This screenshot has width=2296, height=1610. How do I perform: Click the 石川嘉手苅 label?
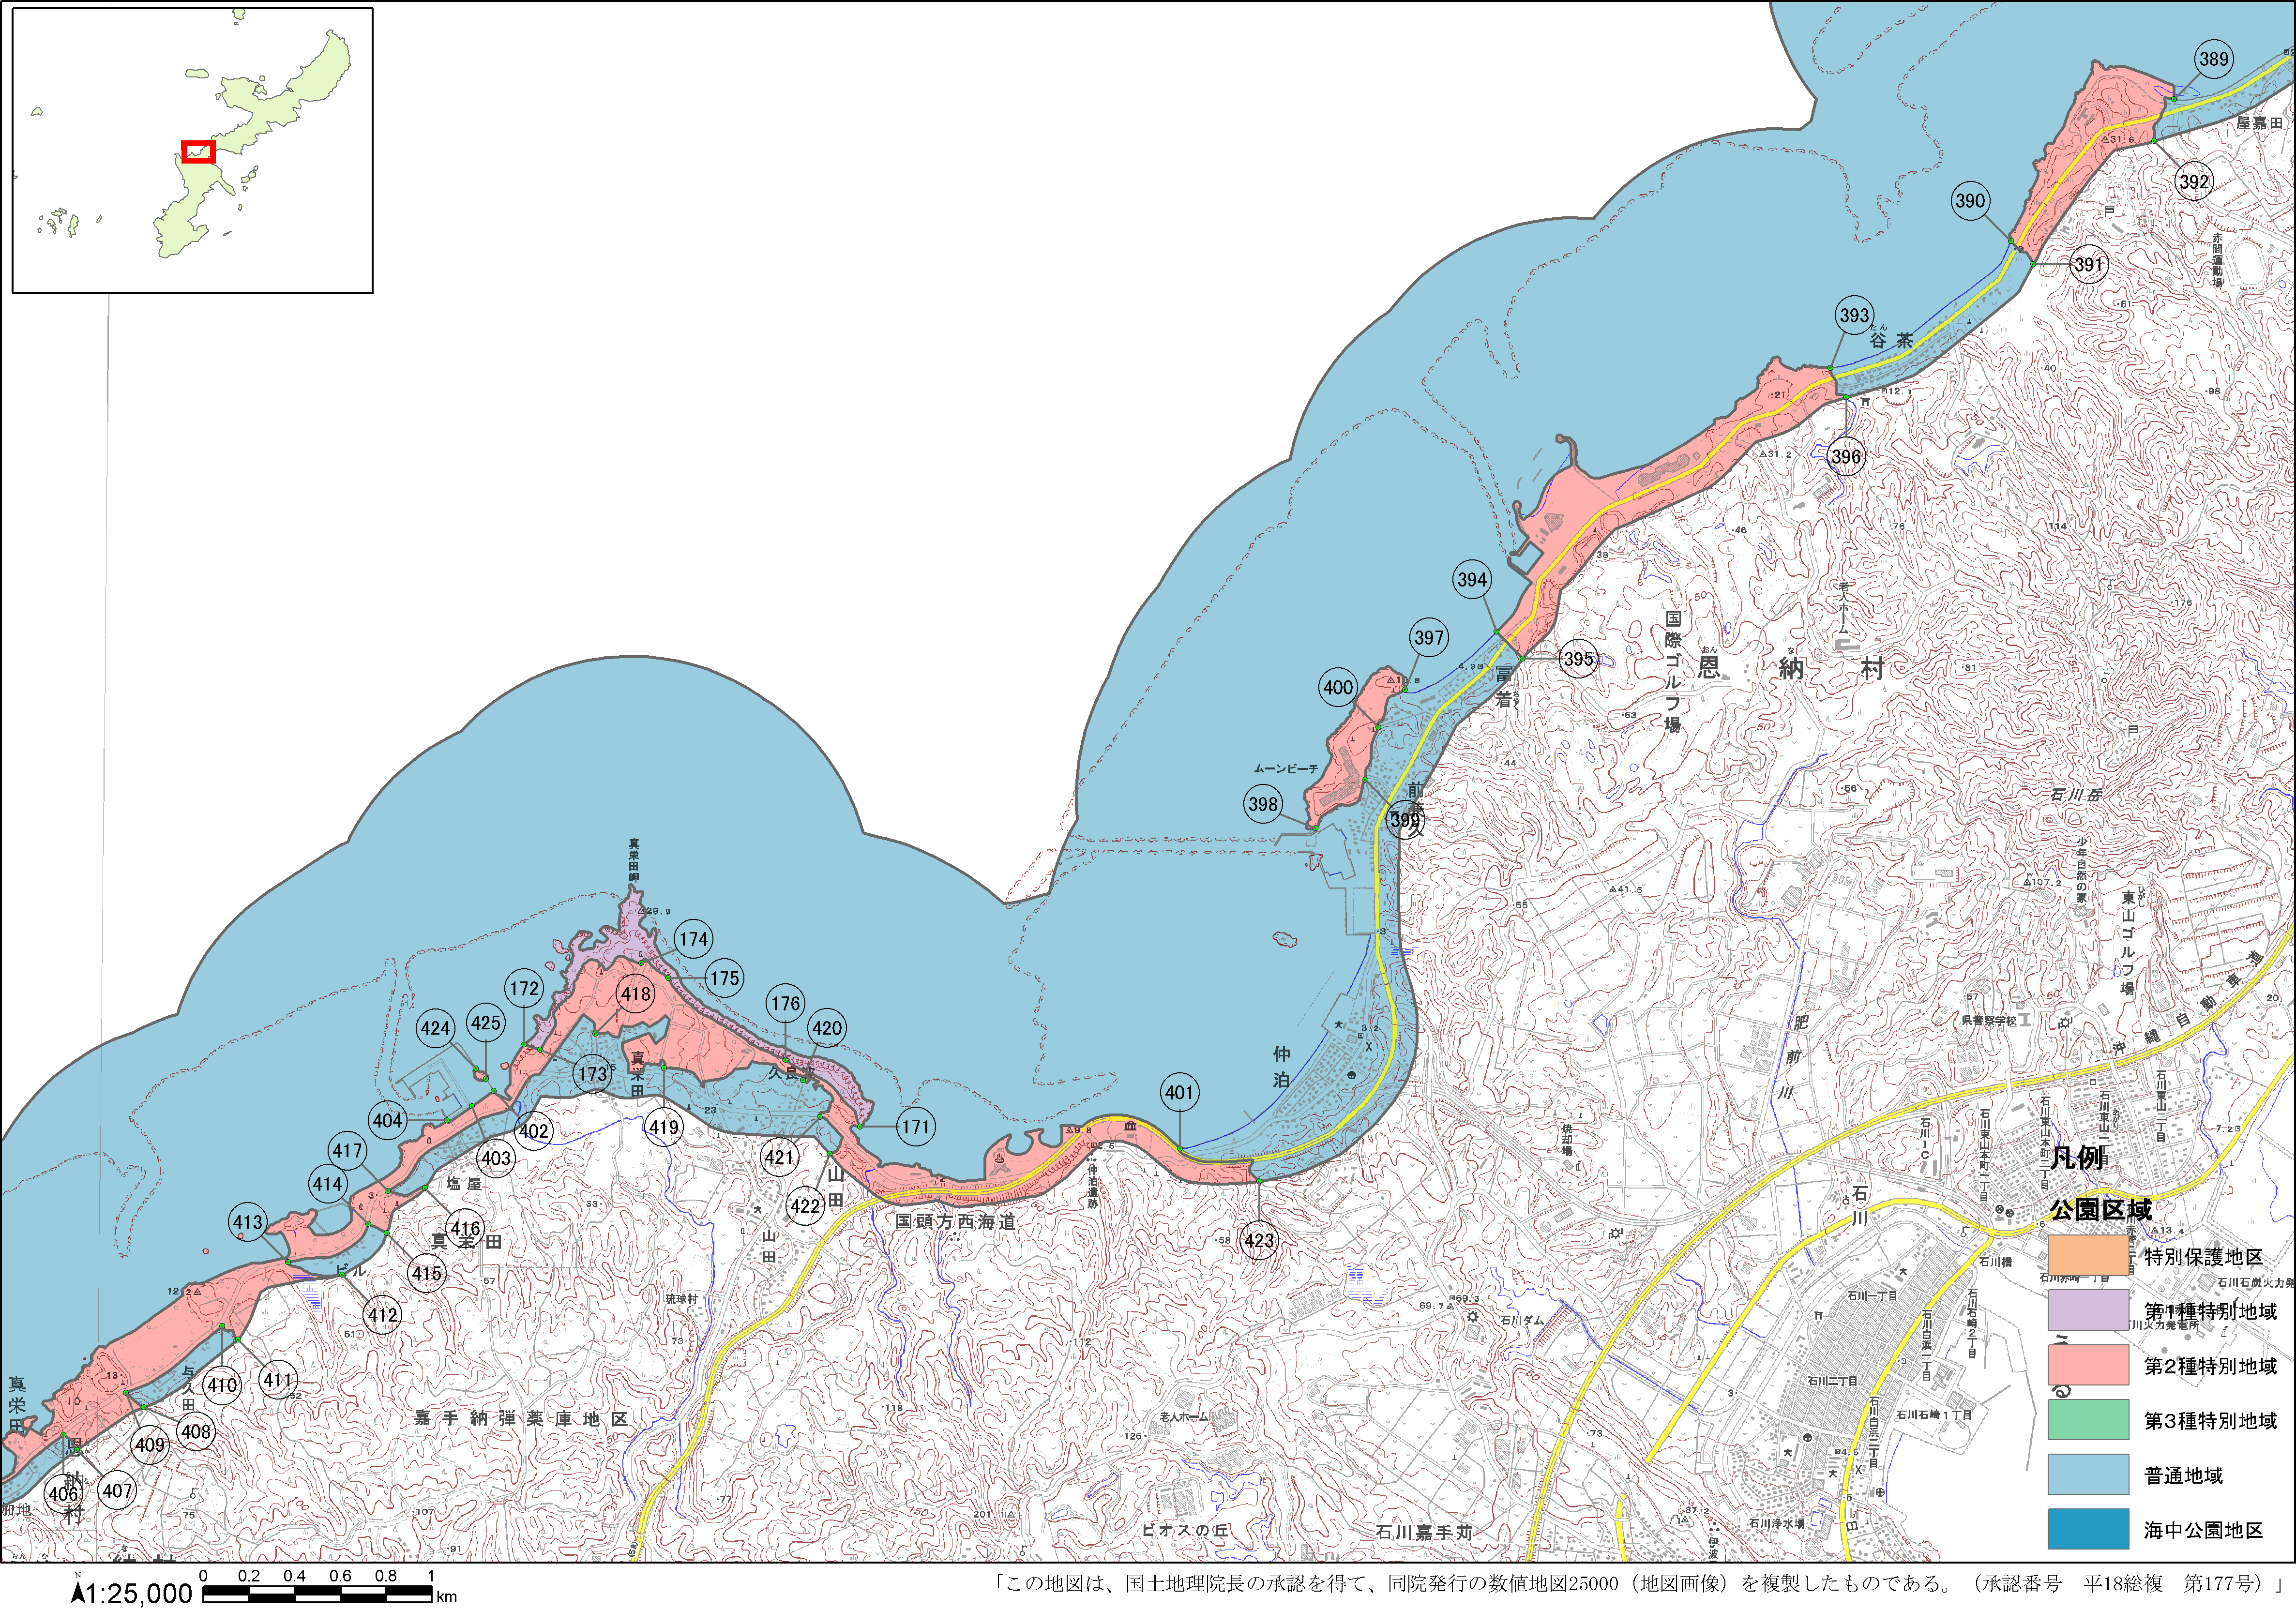coord(1424,1531)
